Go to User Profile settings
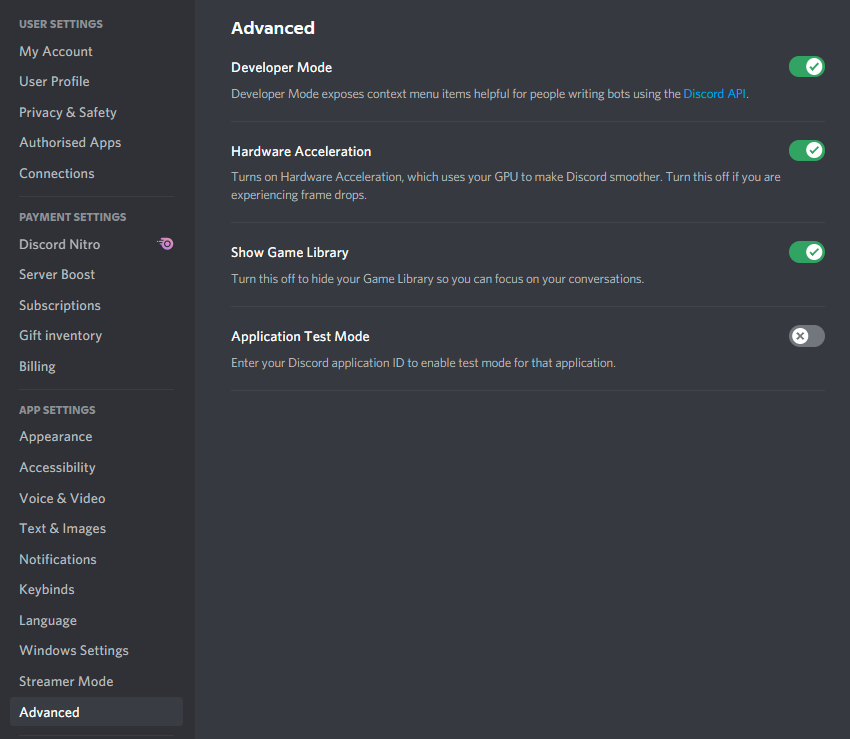The width and height of the screenshot is (850, 739). 54,82
